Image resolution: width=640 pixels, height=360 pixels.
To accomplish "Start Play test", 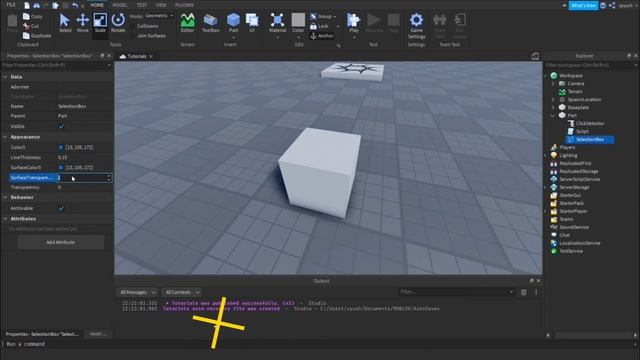I will tap(353, 23).
